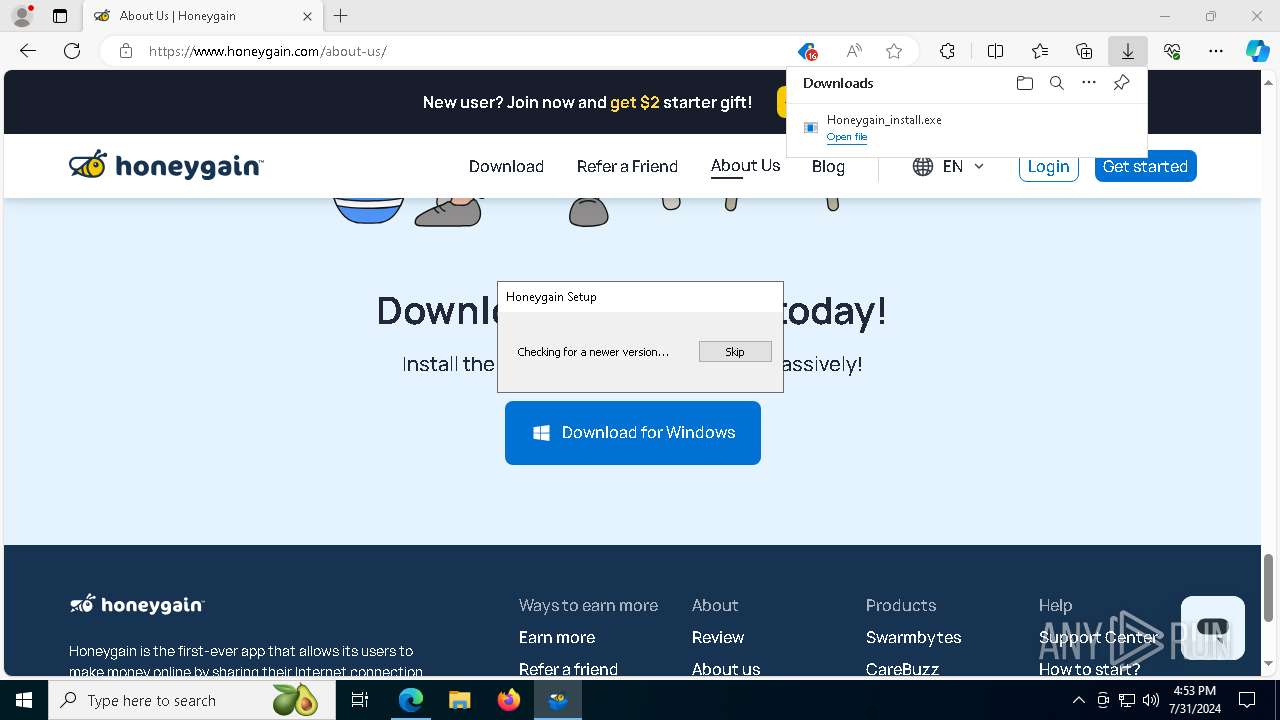Image resolution: width=1280 pixels, height=720 pixels.
Task: Click the taskbar search box
Action: 192,700
